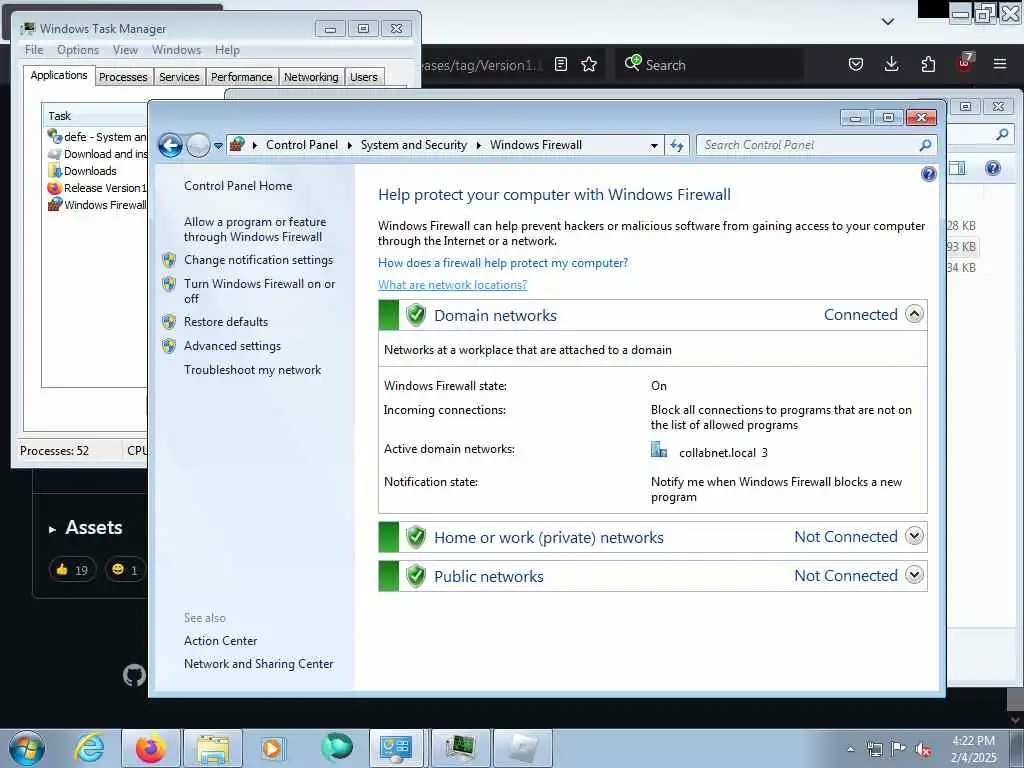1024x768 pixels.
Task: Click the Domain networks green shield icon
Action: tap(416, 315)
